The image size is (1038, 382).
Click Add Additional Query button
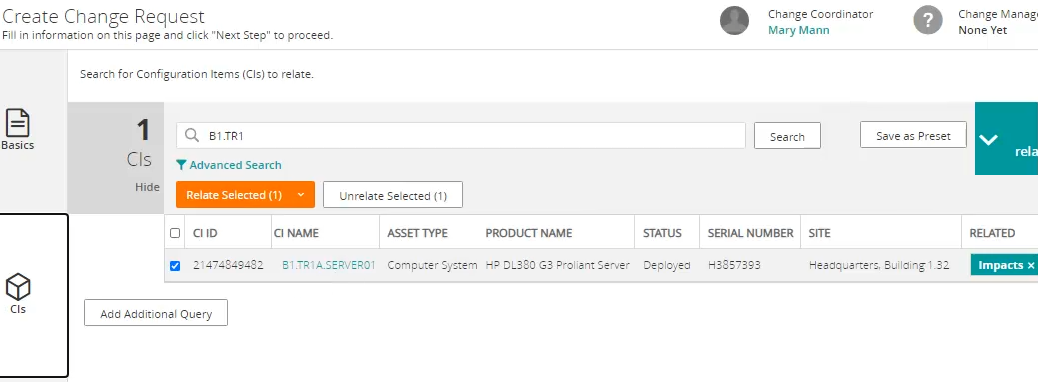[x=156, y=313]
